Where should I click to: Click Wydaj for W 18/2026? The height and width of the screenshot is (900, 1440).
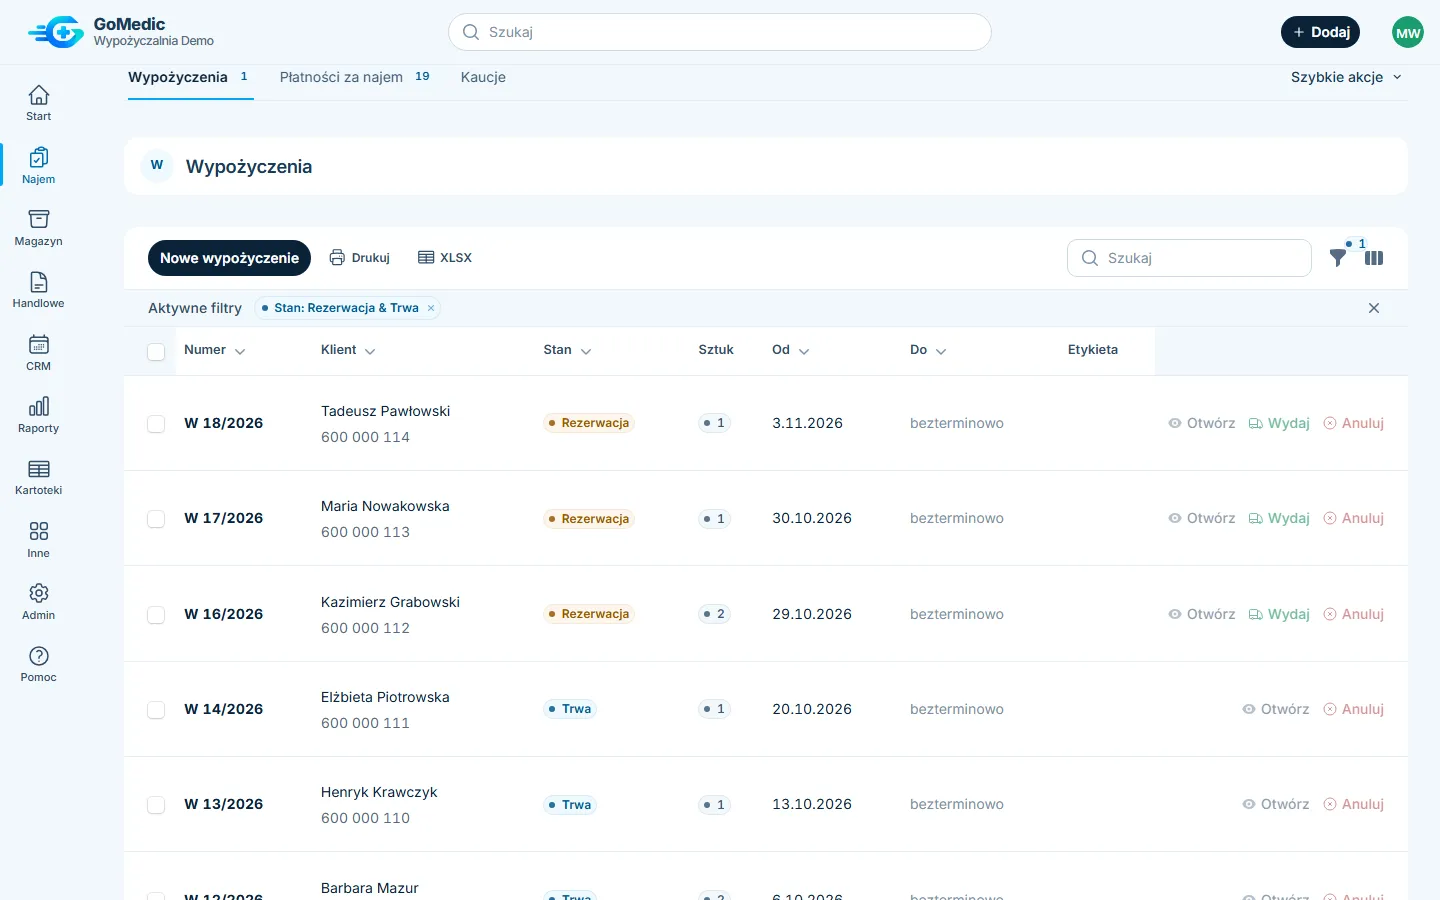[x=1279, y=423]
